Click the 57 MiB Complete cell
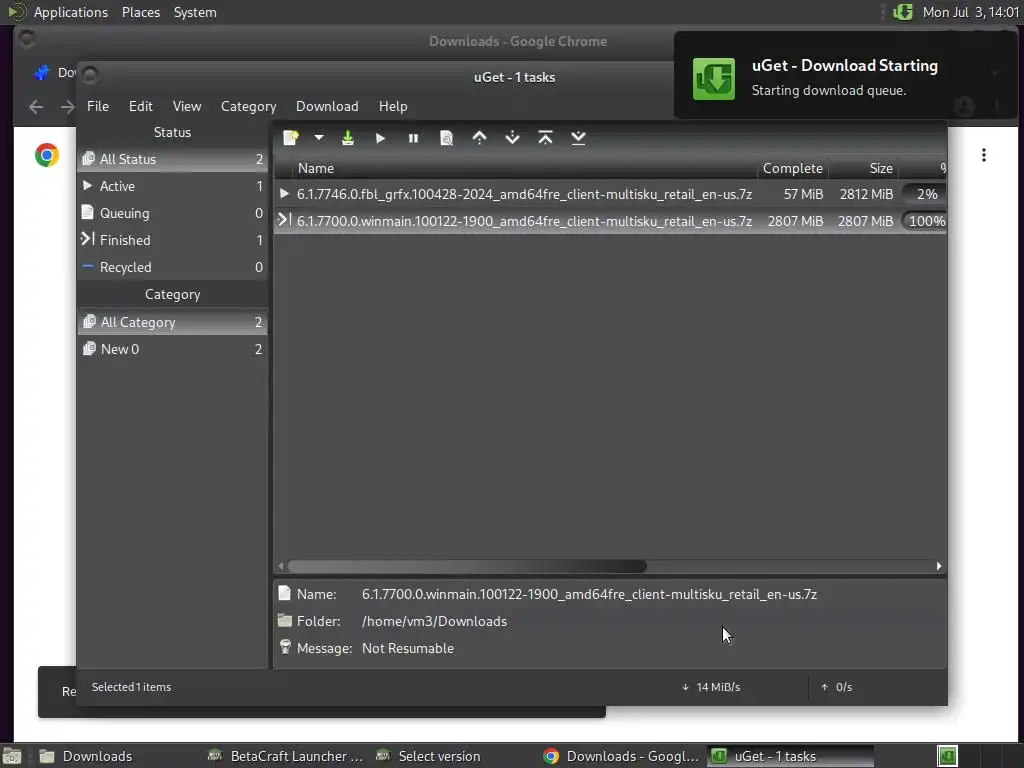Viewport: 1024px width, 768px height. pyautogui.click(x=803, y=194)
